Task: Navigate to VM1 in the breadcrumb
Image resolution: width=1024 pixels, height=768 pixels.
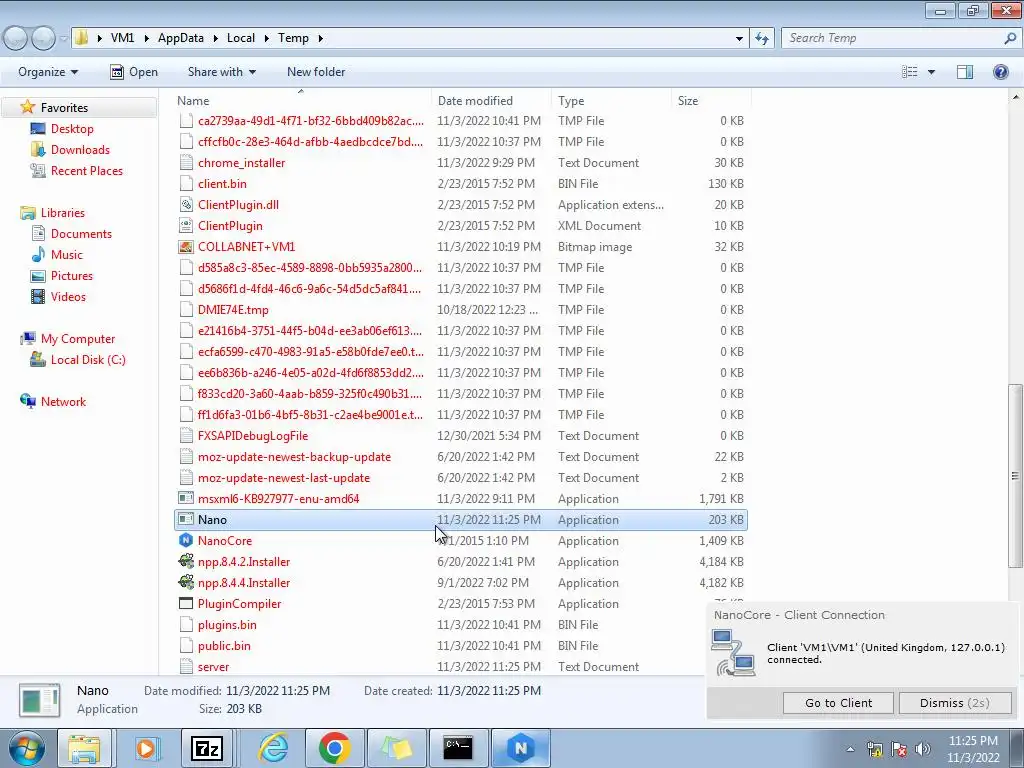Action: (122, 39)
